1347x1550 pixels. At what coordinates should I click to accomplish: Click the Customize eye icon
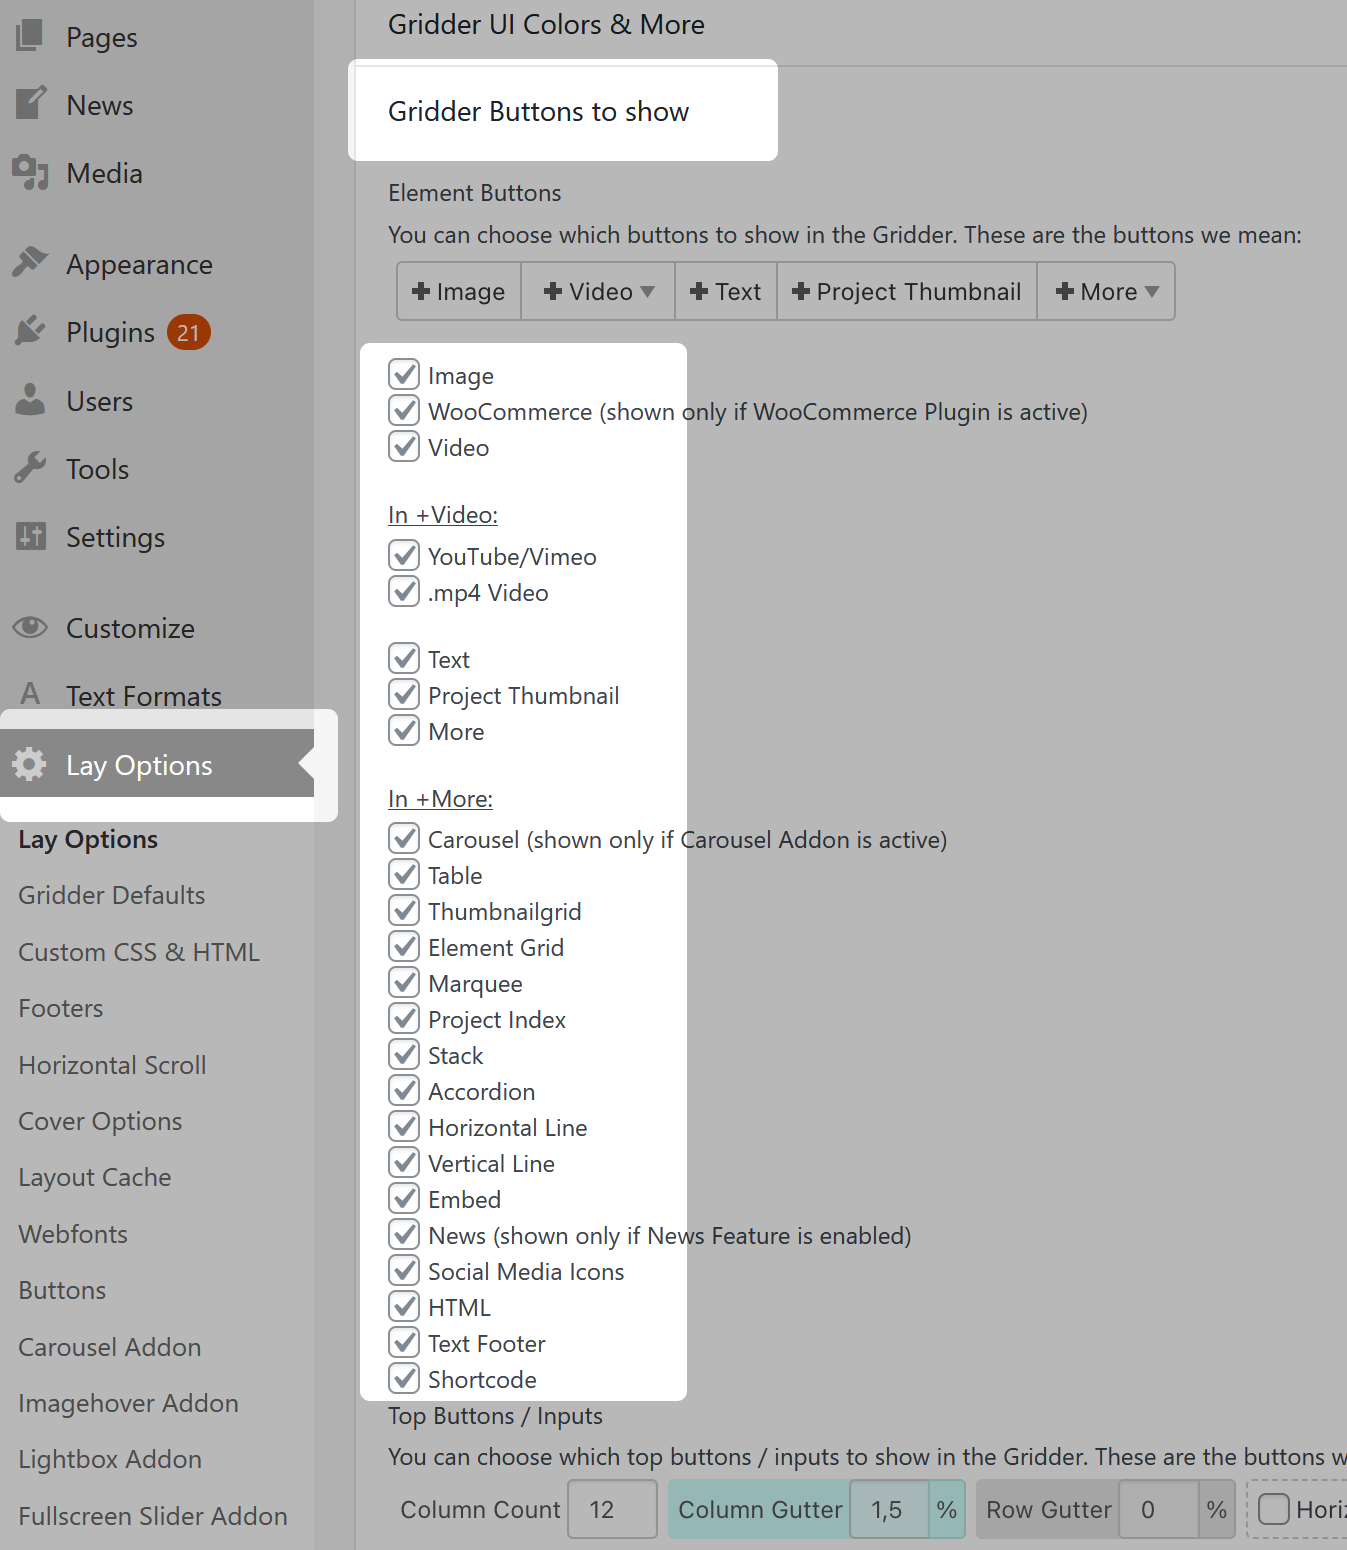pyautogui.click(x=30, y=627)
